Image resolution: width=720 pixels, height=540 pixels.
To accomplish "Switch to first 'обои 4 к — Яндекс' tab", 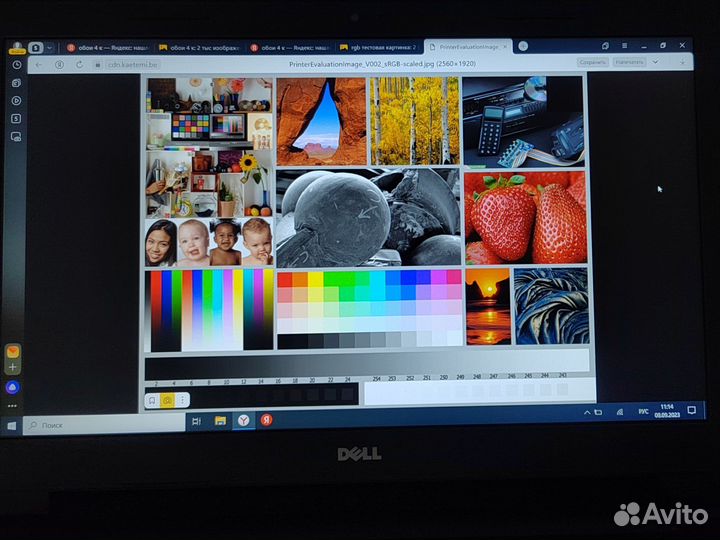I will point(108,48).
